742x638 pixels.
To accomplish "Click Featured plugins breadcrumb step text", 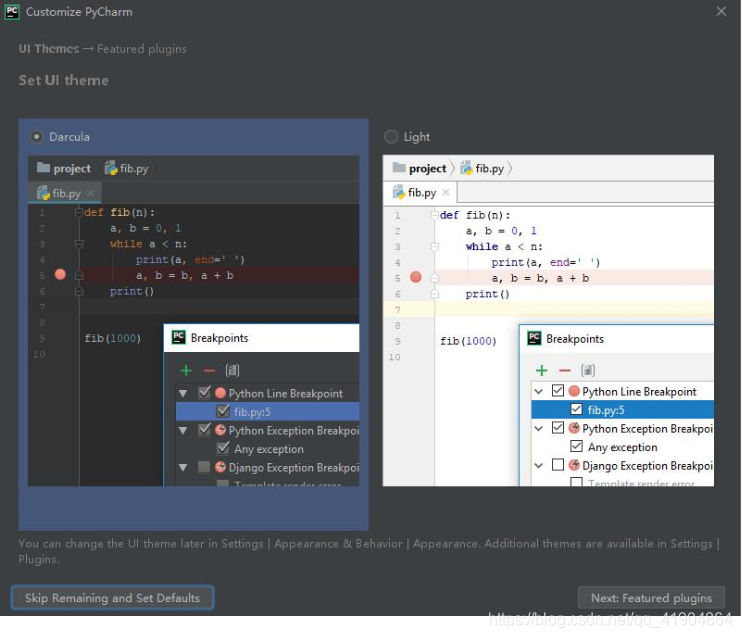I will pyautogui.click(x=142, y=49).
